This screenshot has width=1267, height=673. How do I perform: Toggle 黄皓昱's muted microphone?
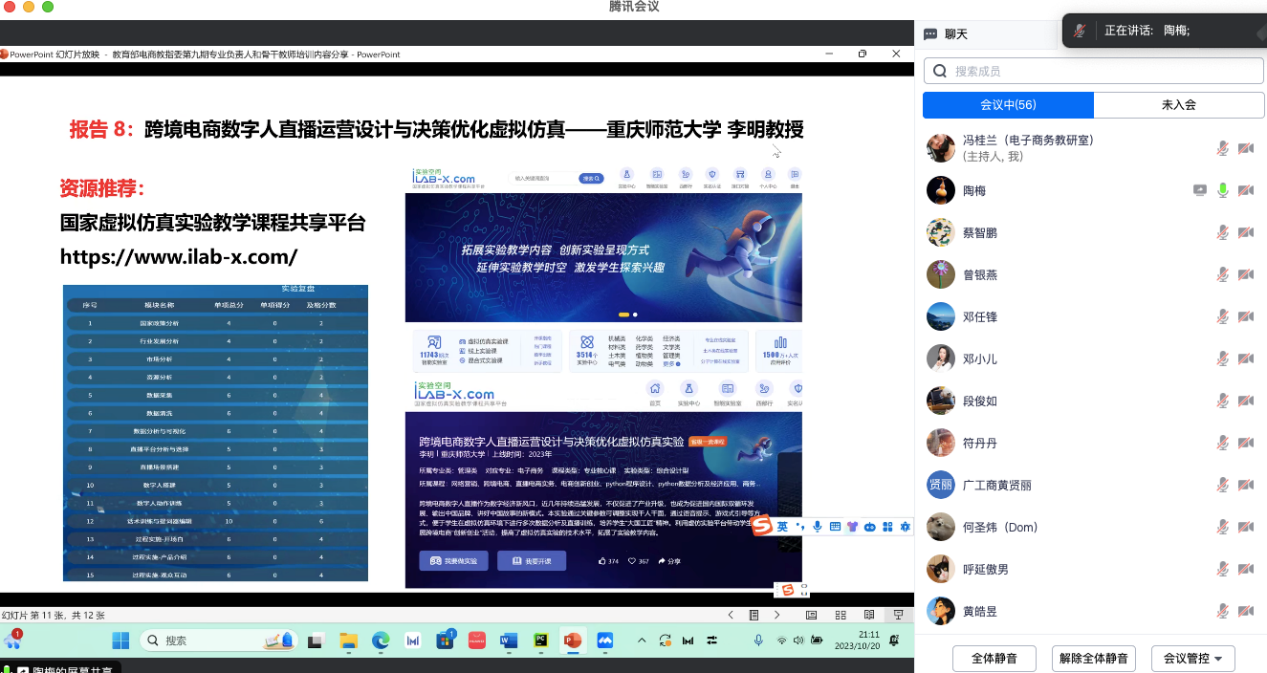click(x=1222, y=611)
